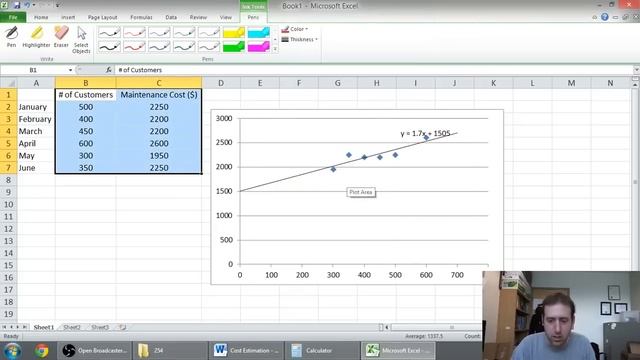
Task: Click the horizontal scrollbar left arrow
Action: (x=387, y=327)
